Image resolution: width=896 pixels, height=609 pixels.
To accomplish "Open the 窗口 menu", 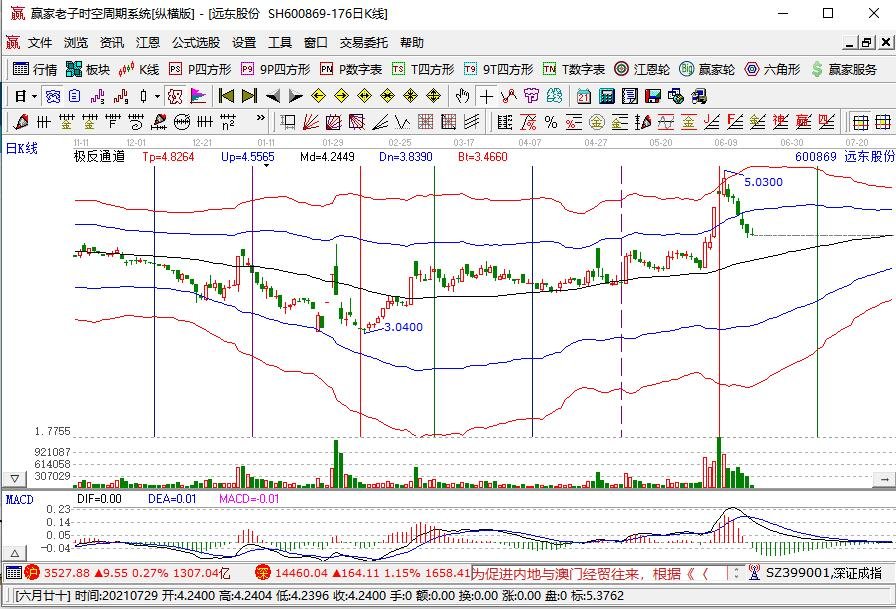I will 316,43.
